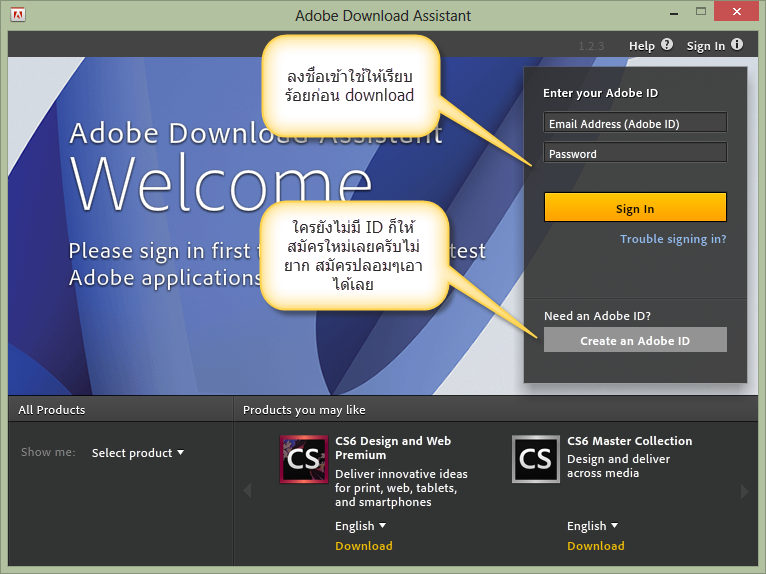Viewport: 766px width, 574px height.
Task: Click the Products you may like header
Action: (304, 410)
